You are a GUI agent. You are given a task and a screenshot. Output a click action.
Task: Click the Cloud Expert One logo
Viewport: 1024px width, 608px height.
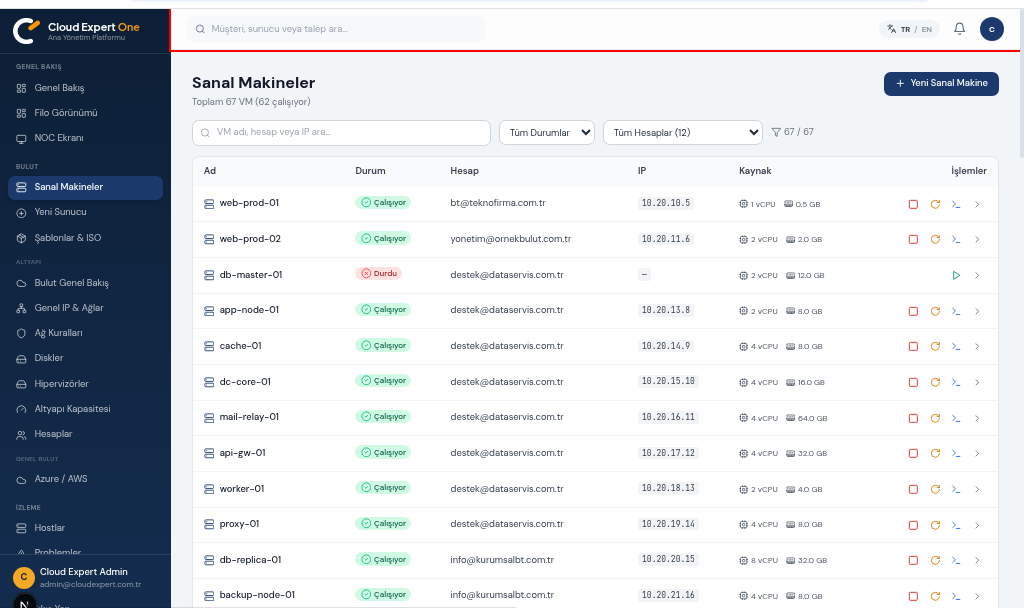(76, 31)
